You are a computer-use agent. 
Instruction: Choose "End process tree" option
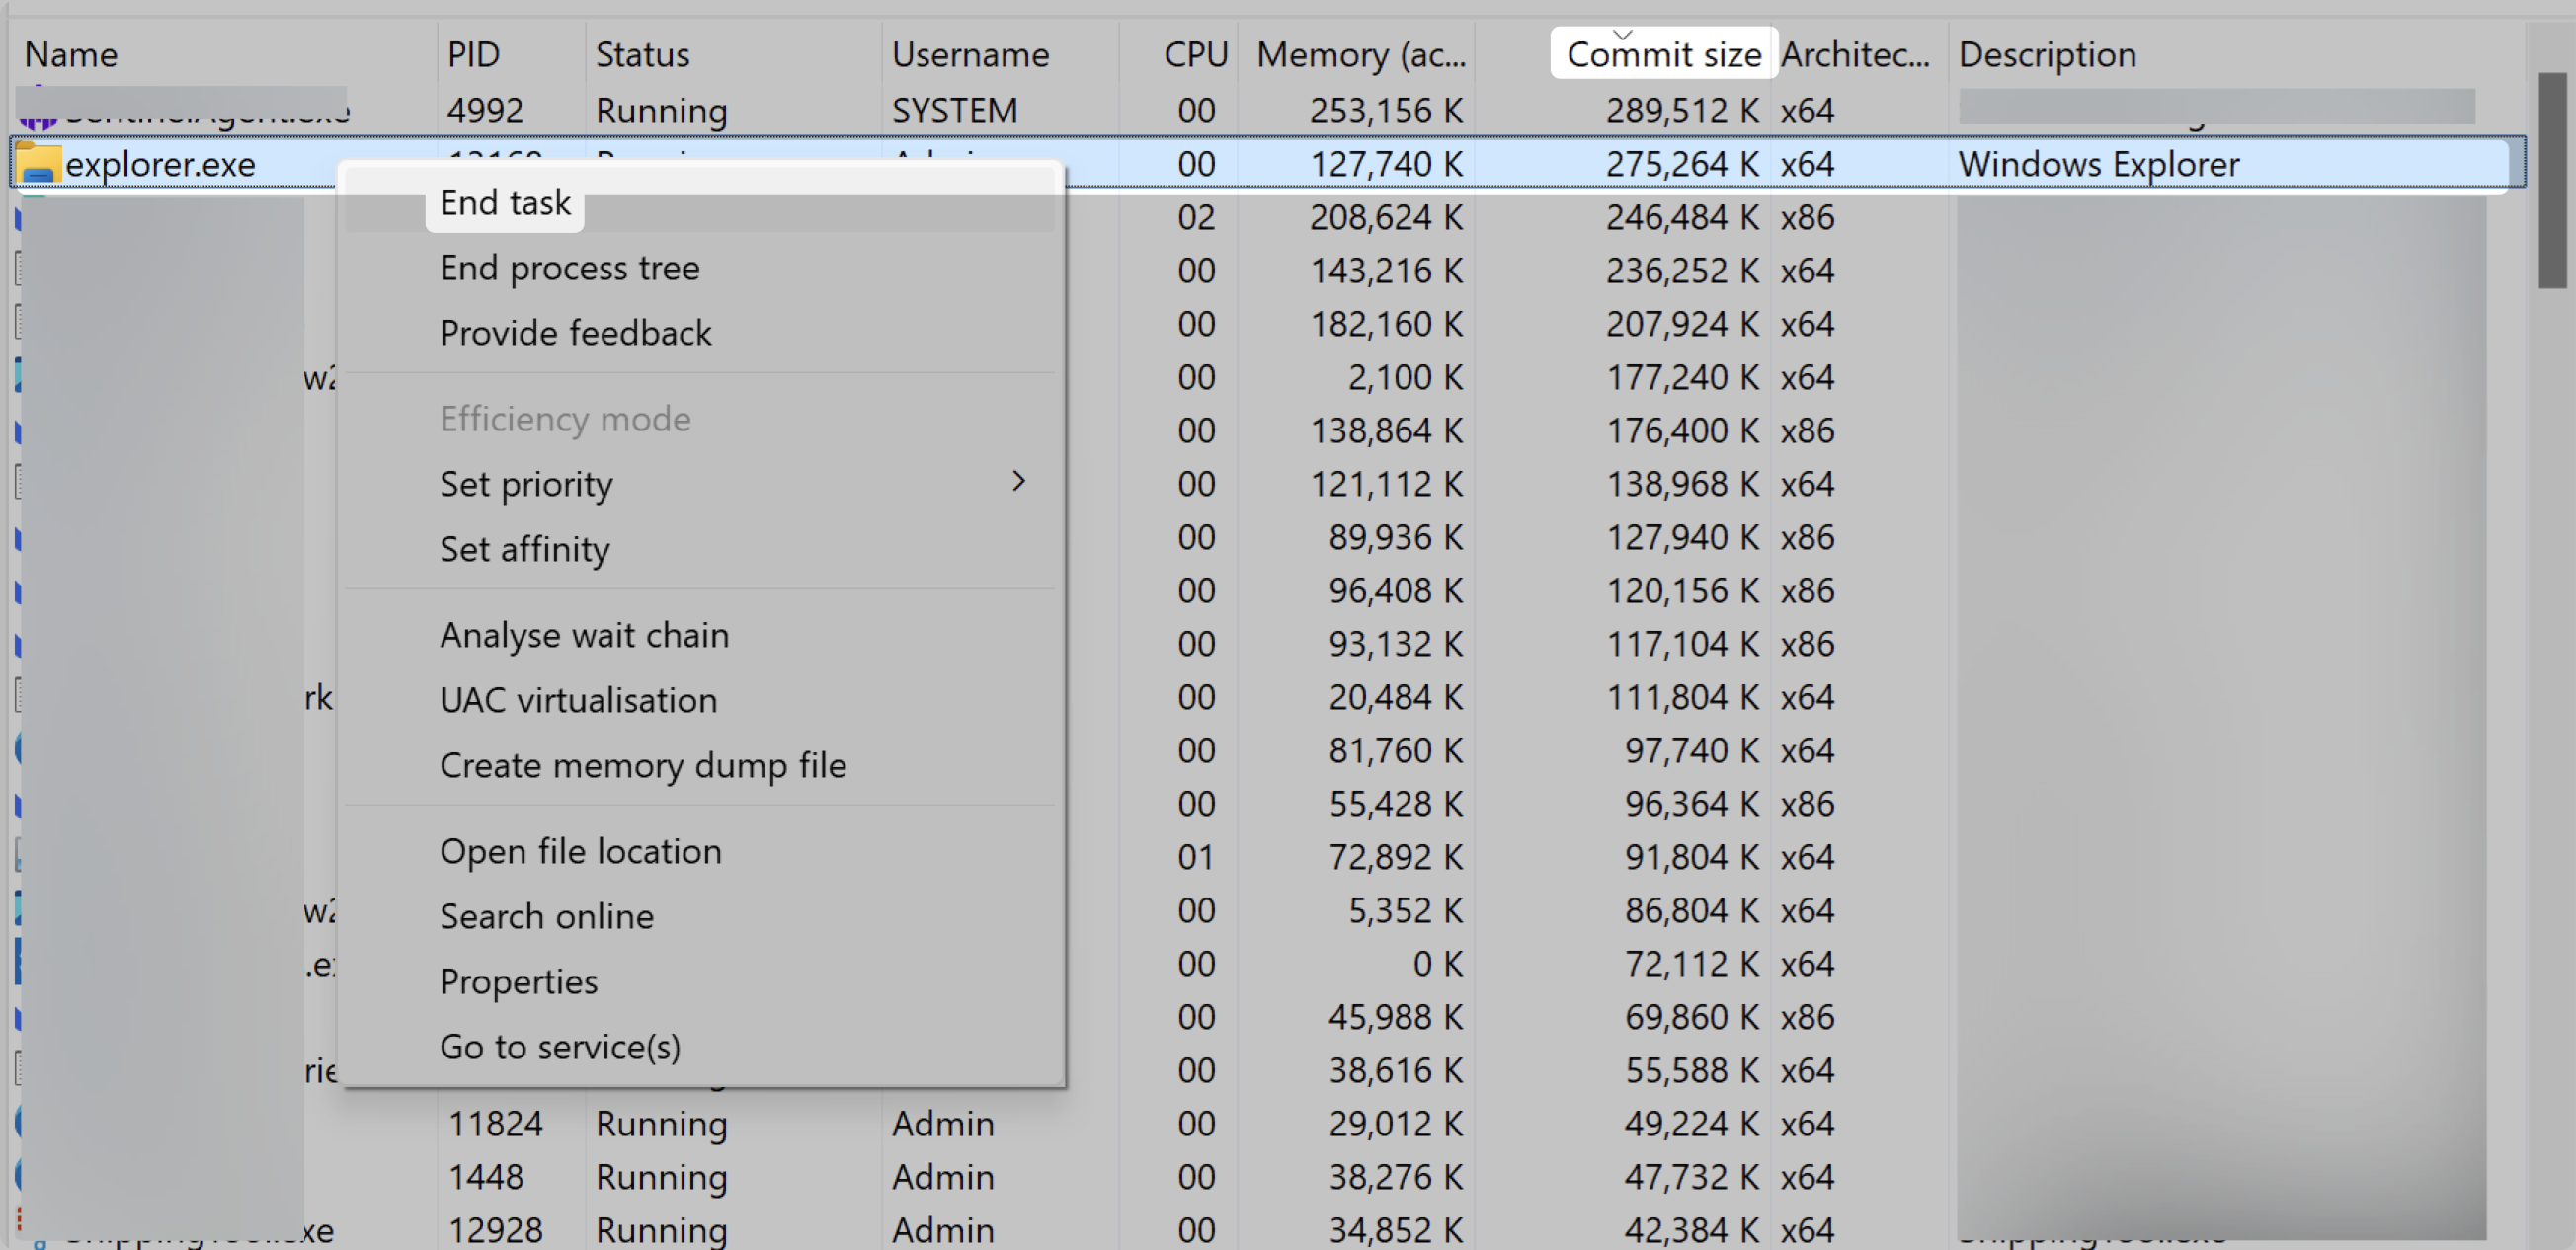pyautogui.click(x=569, y=267)
